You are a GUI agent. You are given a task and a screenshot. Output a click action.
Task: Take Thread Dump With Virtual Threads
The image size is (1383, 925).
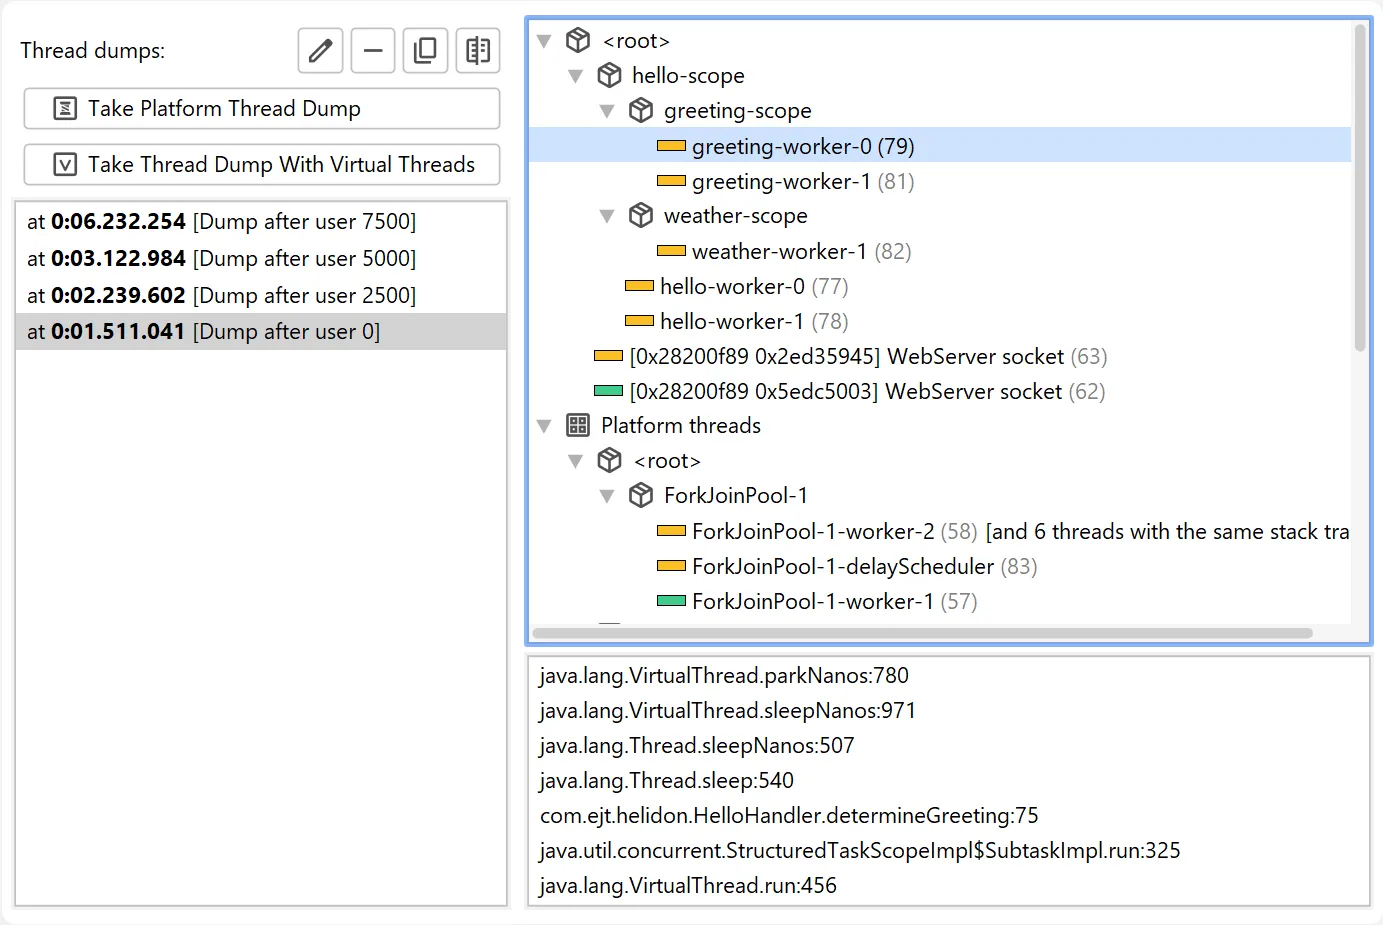point(262,164)
